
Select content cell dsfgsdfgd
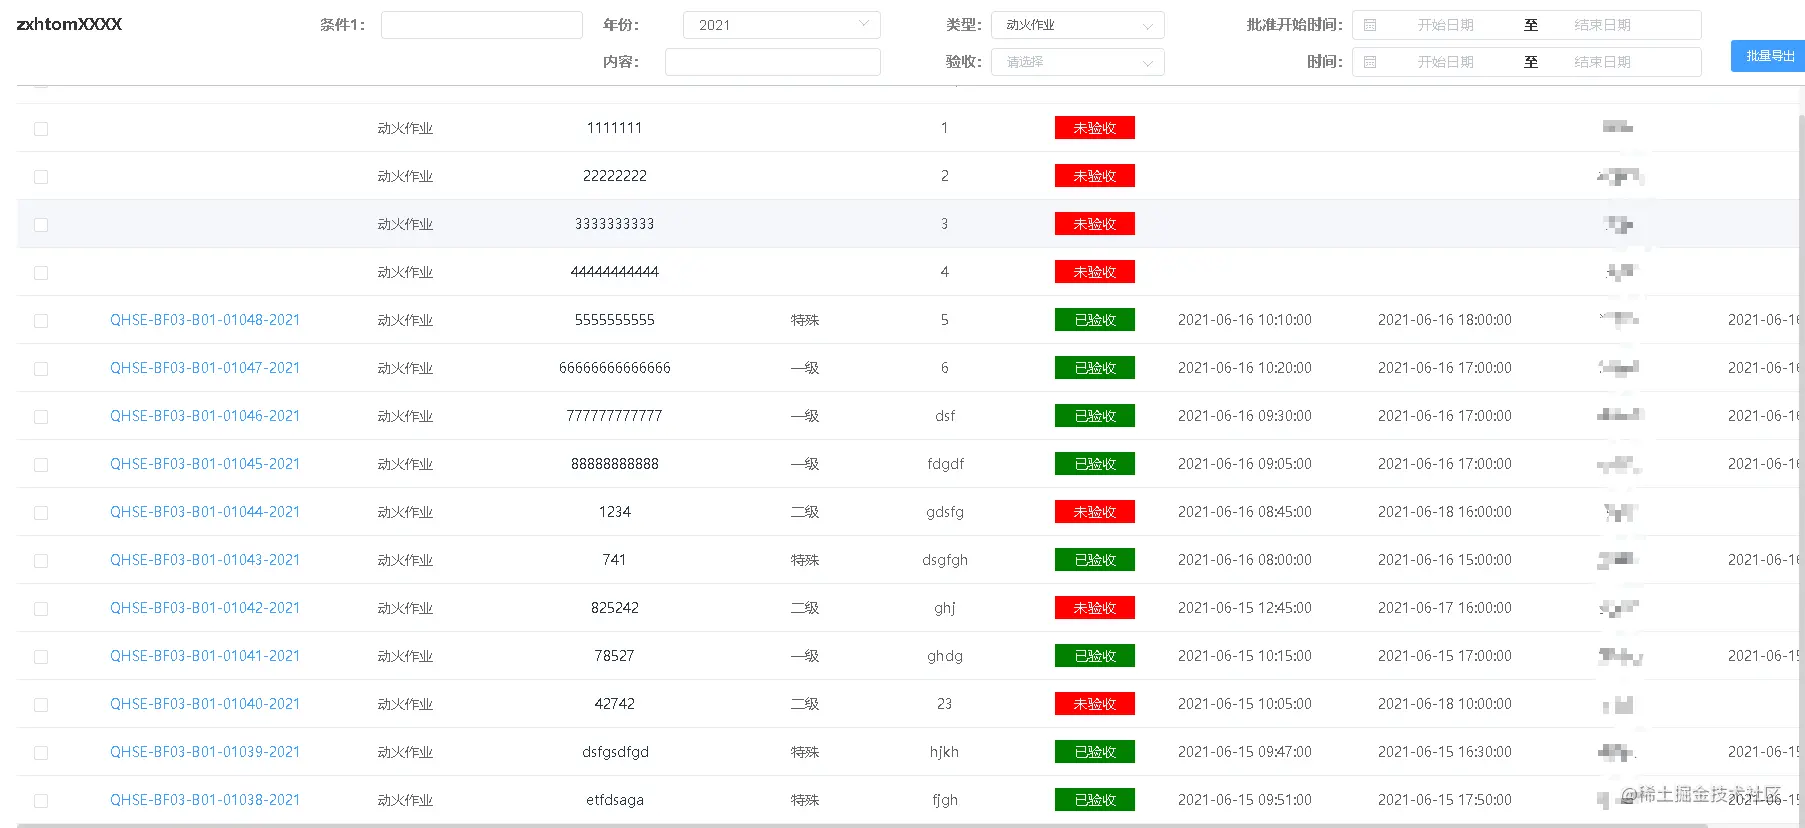[x=615, y=752]
